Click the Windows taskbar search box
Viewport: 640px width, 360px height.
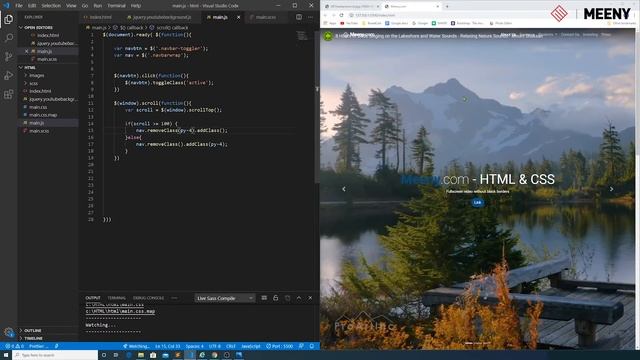[x=55, y=355]
